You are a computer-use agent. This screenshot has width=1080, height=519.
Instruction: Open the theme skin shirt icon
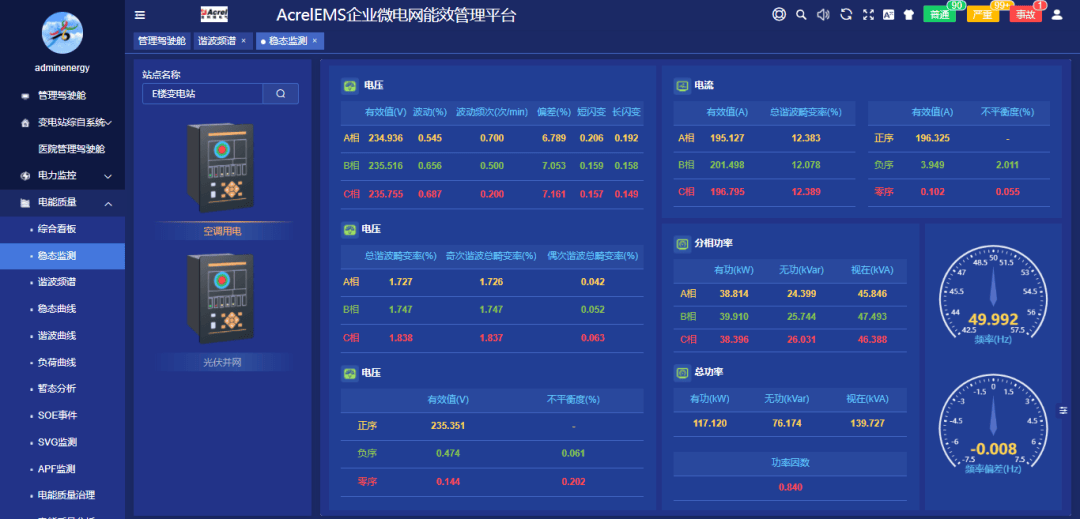point(908,14)
